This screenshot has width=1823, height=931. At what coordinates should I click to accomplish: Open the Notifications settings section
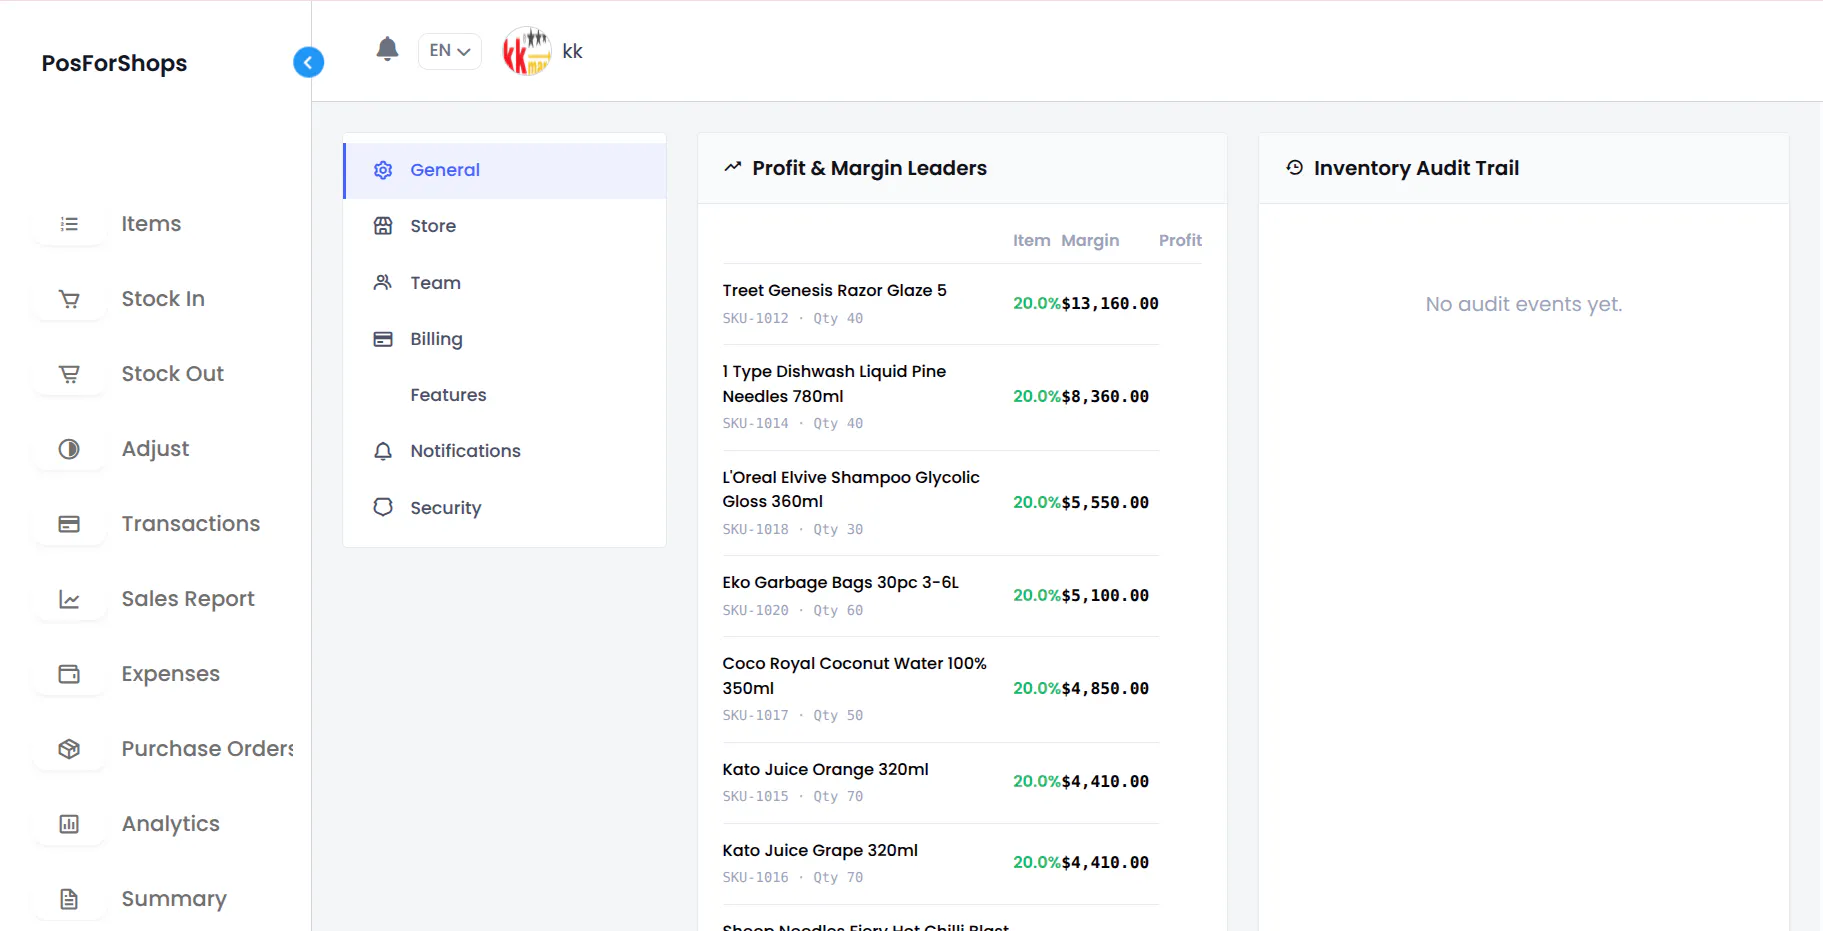(505, 451)
